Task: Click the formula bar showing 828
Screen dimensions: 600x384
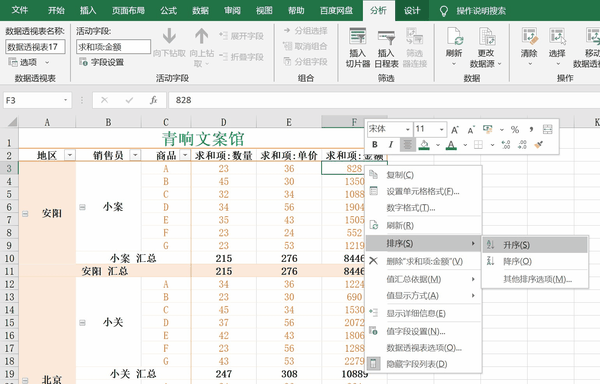Action: tap(384, 100)
